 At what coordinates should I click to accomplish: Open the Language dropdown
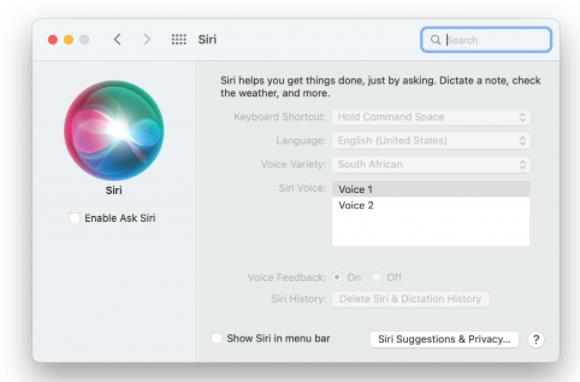click(x=431, y=141)
